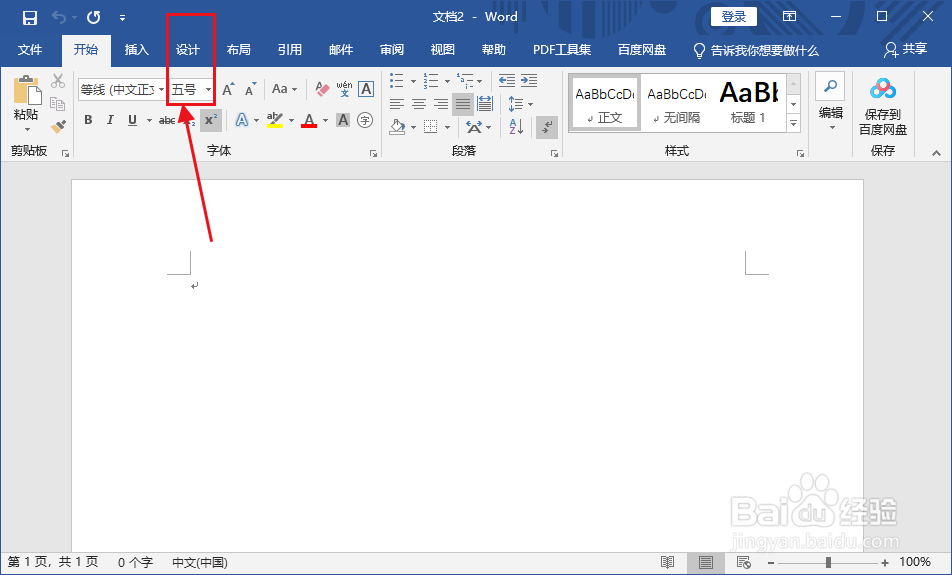This screenshot has width=952, height=575.
Task: Apply a text effect with the outlined A
Action: coord(242,120)
